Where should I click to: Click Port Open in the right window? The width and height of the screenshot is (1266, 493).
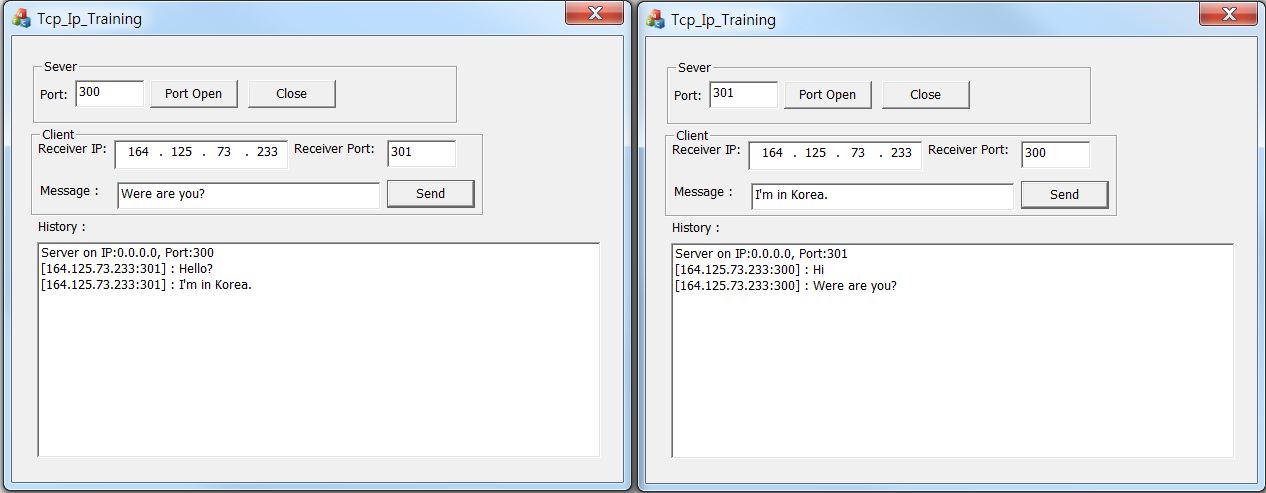(827, 95)
